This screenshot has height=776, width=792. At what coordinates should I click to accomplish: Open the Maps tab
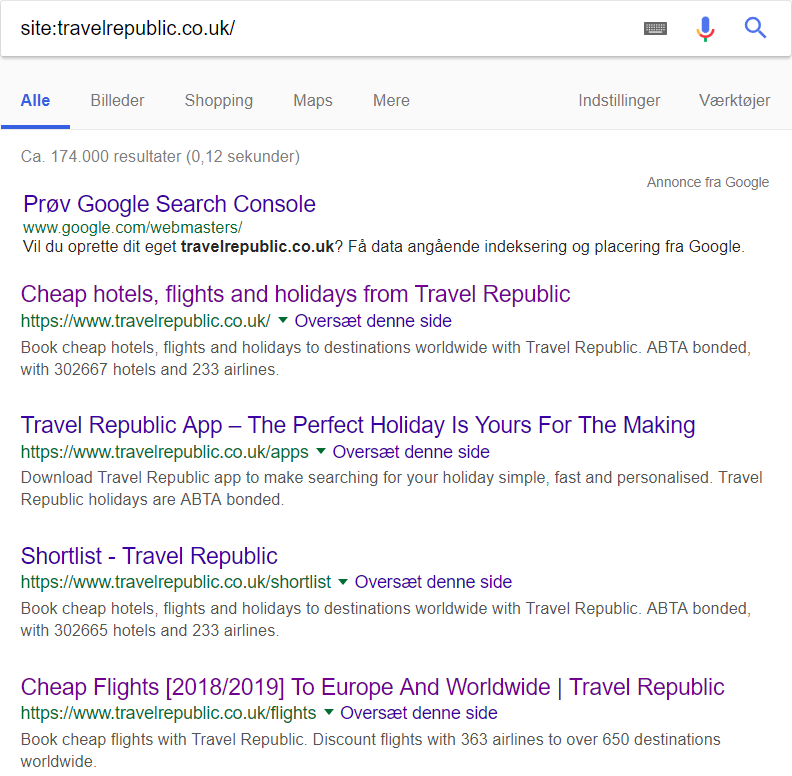(x=313, y=101)
